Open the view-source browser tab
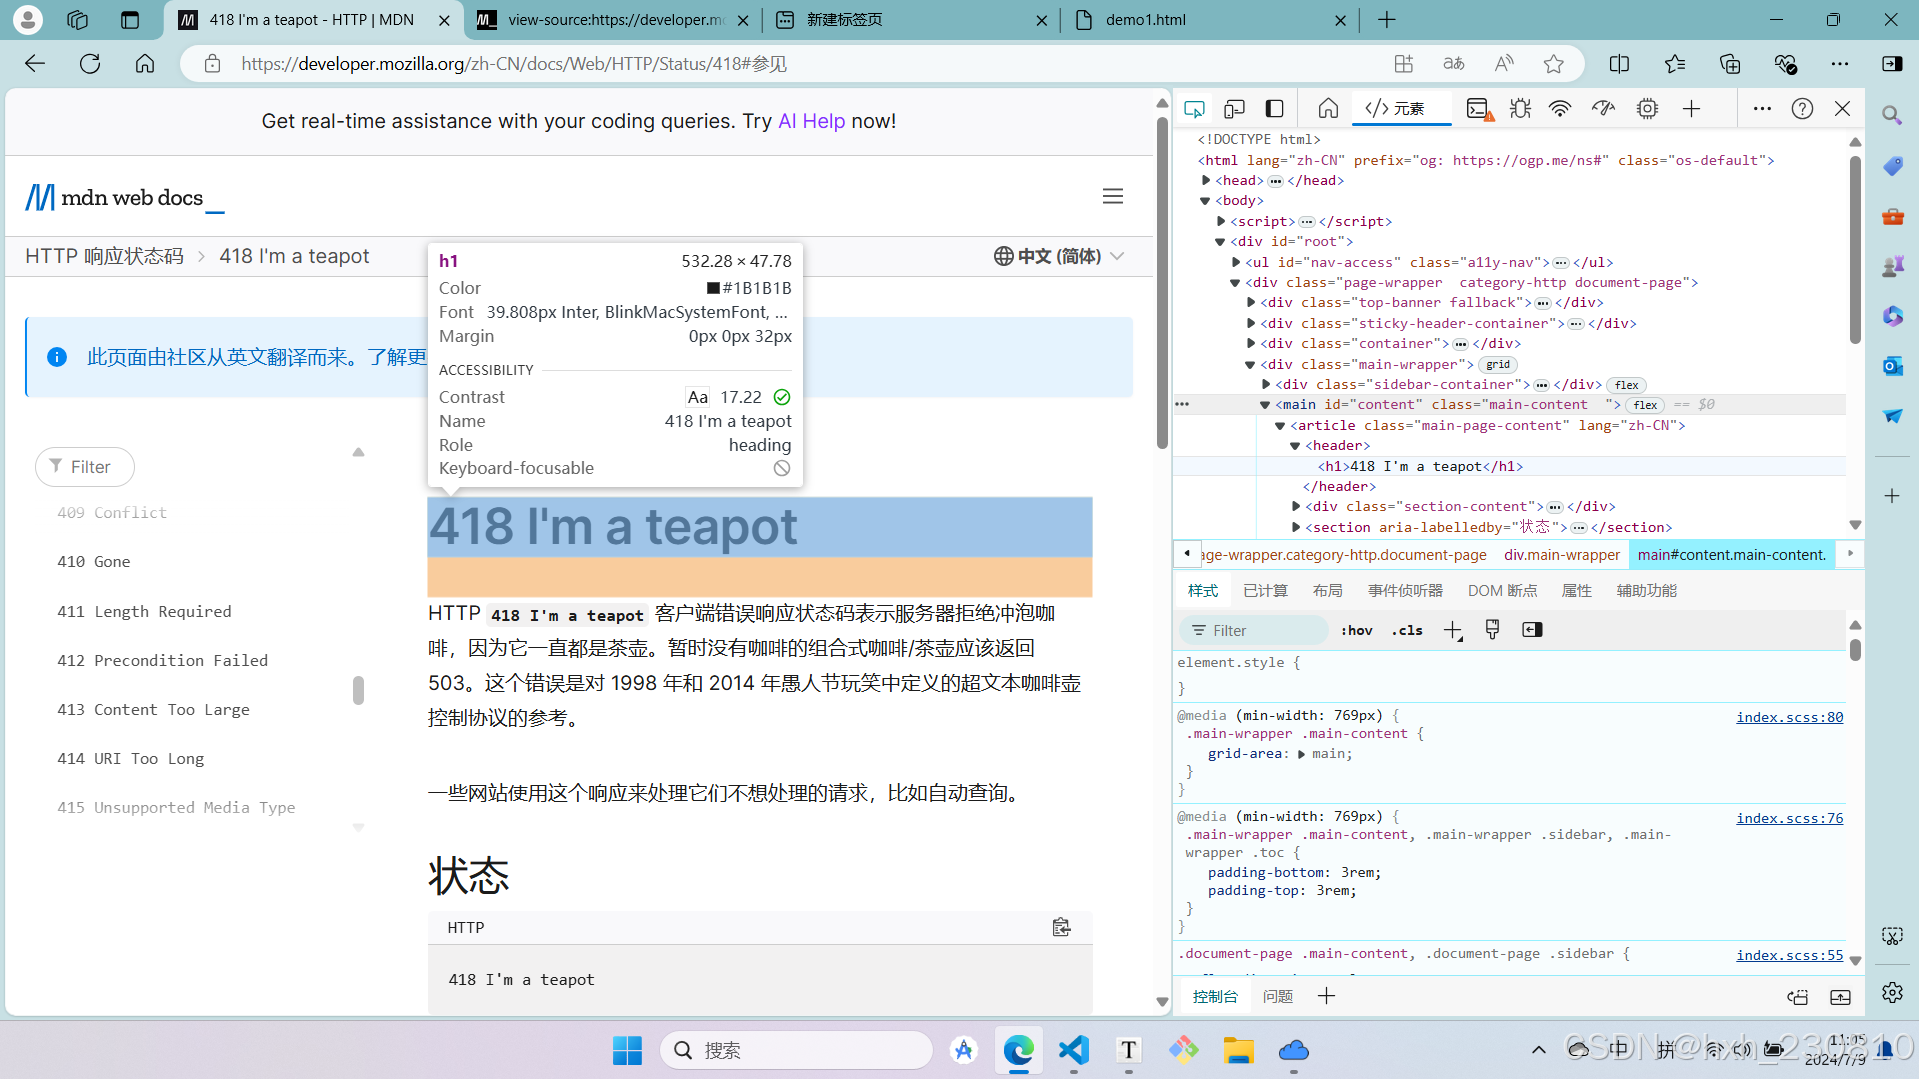Image resolution: width=1919 pixels, height=1079 pixels. pyautogui.click(x=614, y=20)
